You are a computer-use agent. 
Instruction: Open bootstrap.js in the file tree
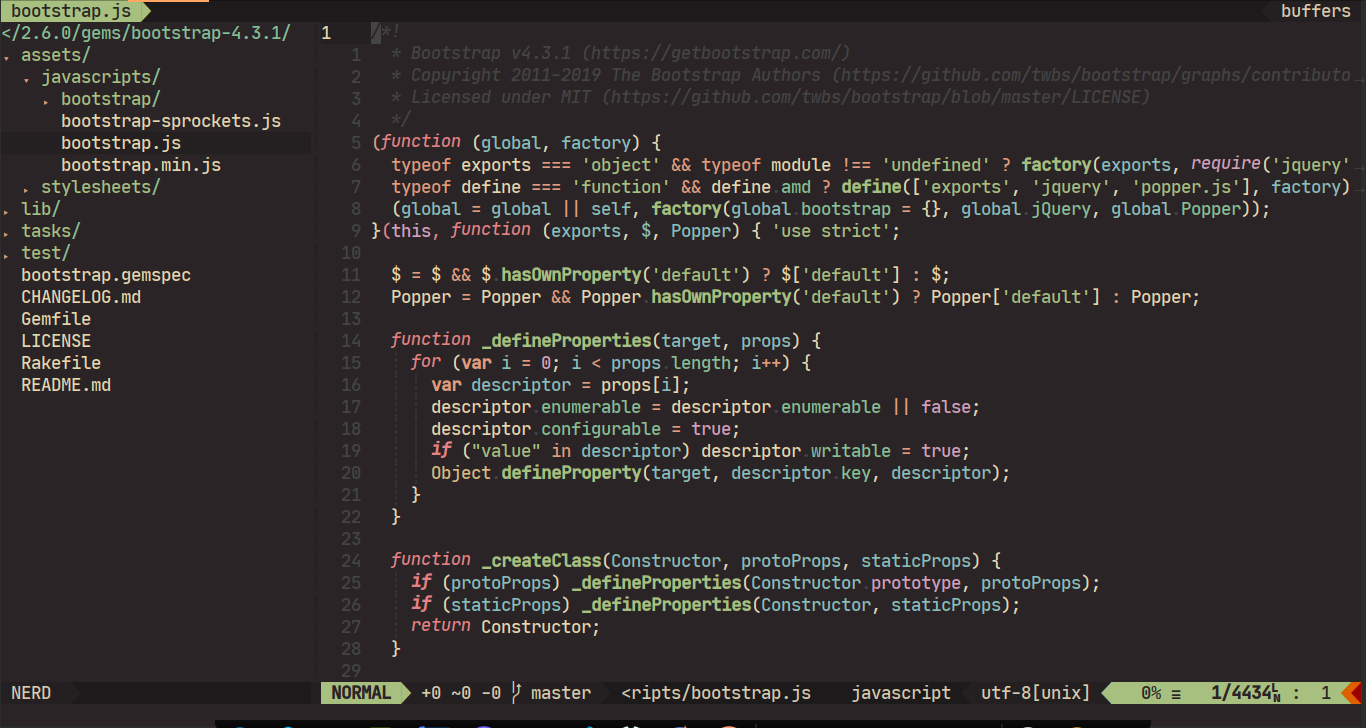121,143
